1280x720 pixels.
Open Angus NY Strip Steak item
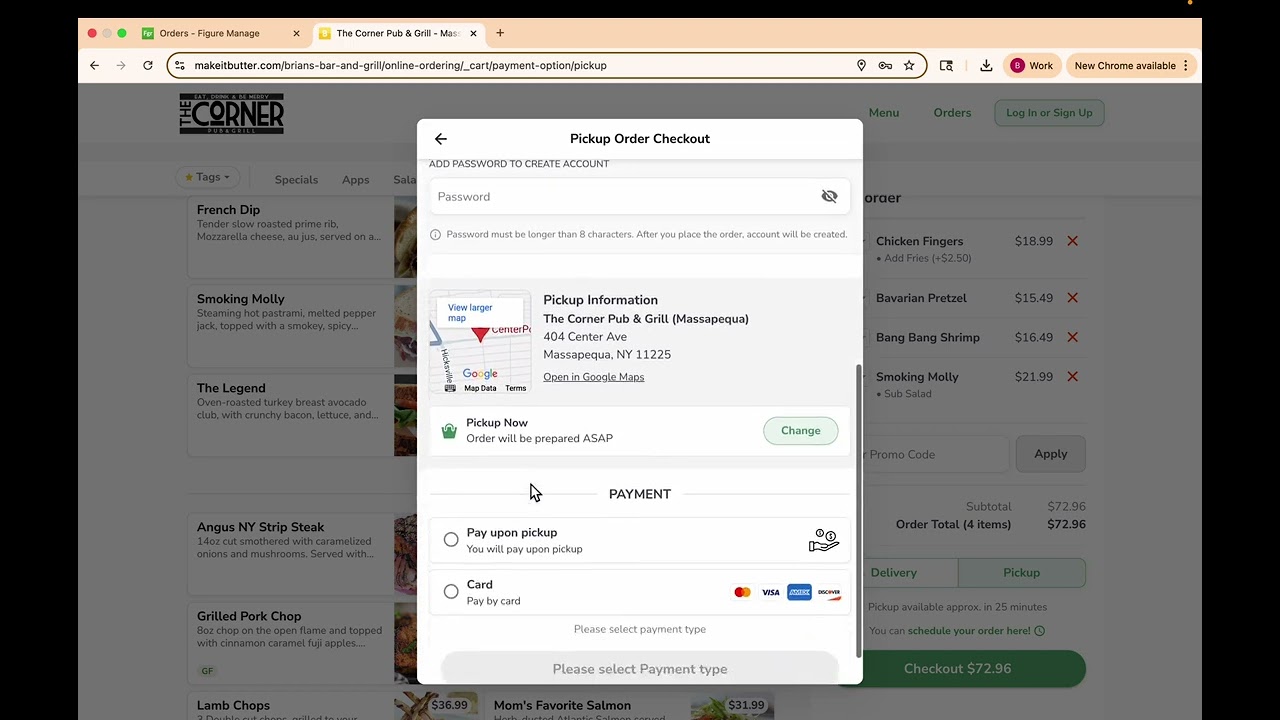[302, 554]
